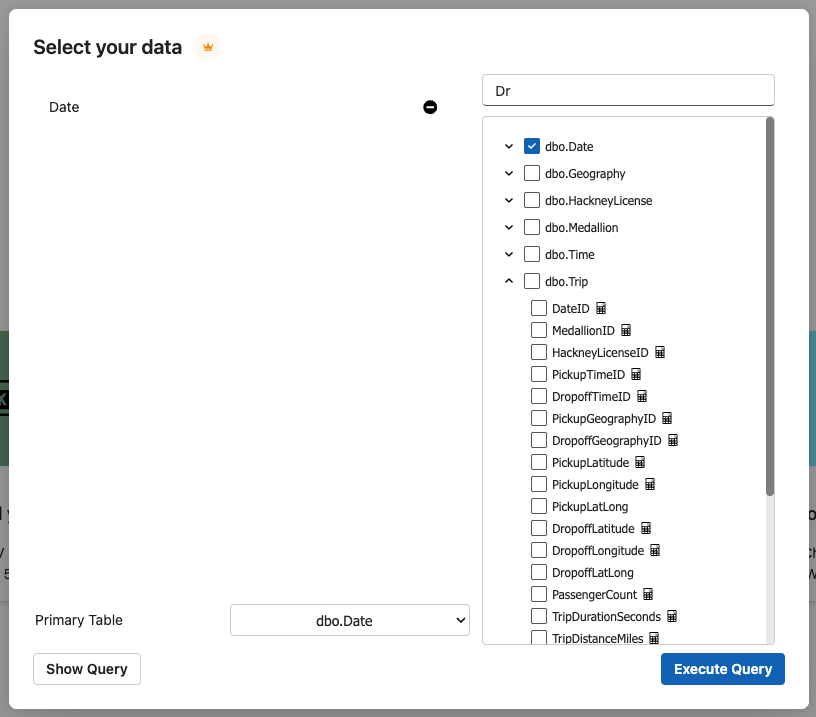The image size is (816, 717).
Task: Enable the PickupLatLong column checkbox
Action: pos(539,507)
